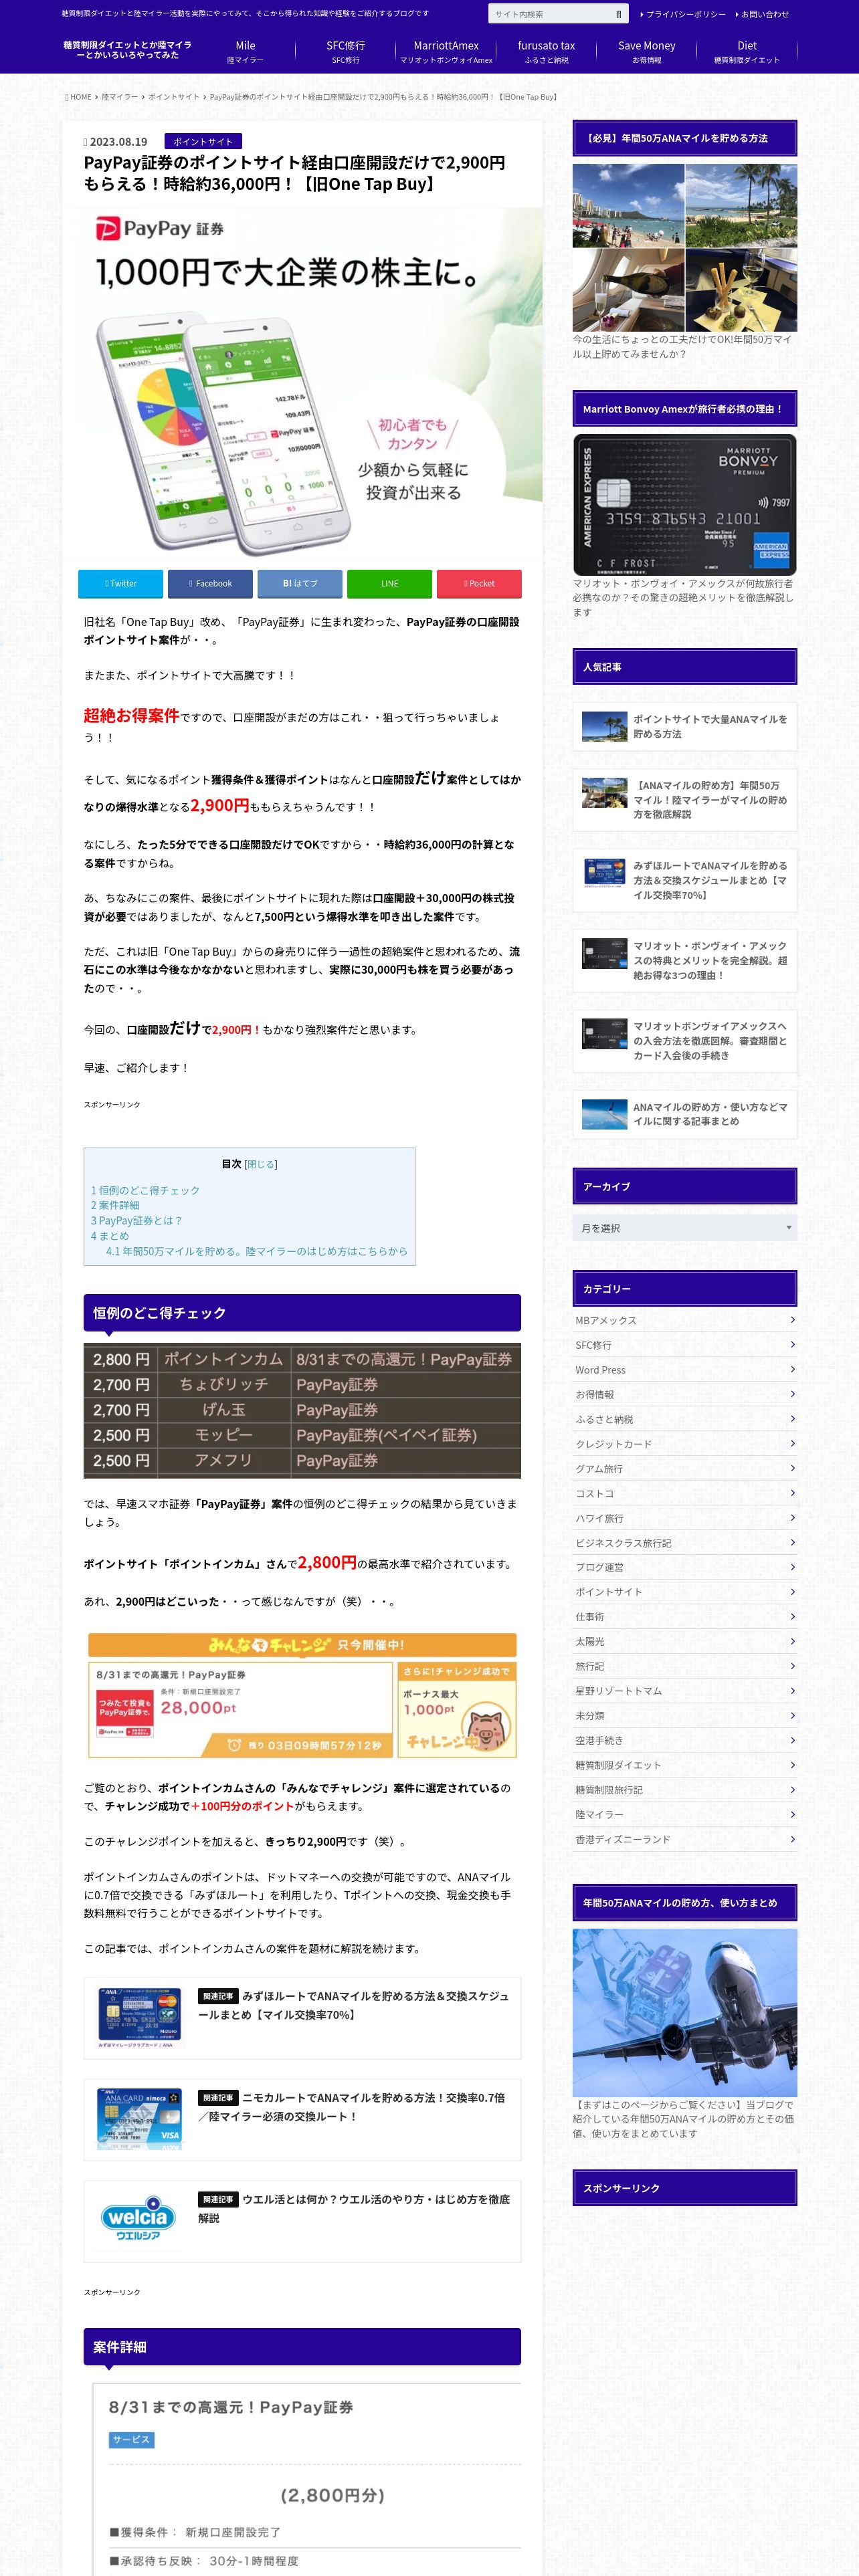The height and width of the screenshot is (2576, 859).
Task: Jump to 4 まとめ section
Action: [110, 1236]
